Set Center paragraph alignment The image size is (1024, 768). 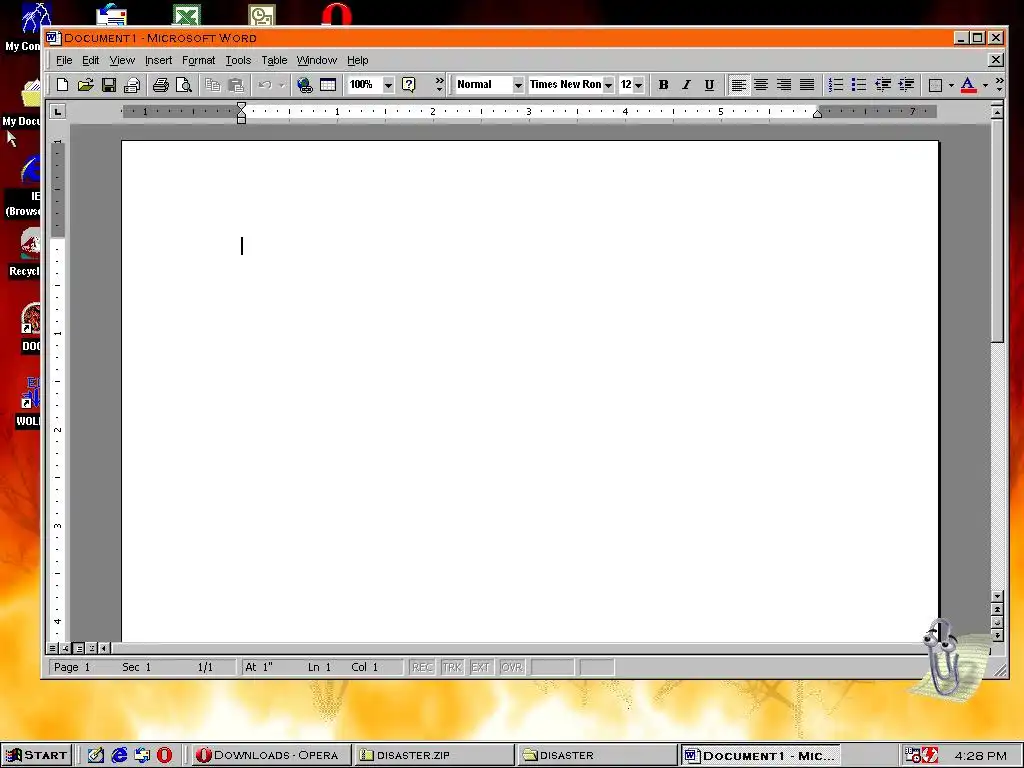click(x=761, y=85)
